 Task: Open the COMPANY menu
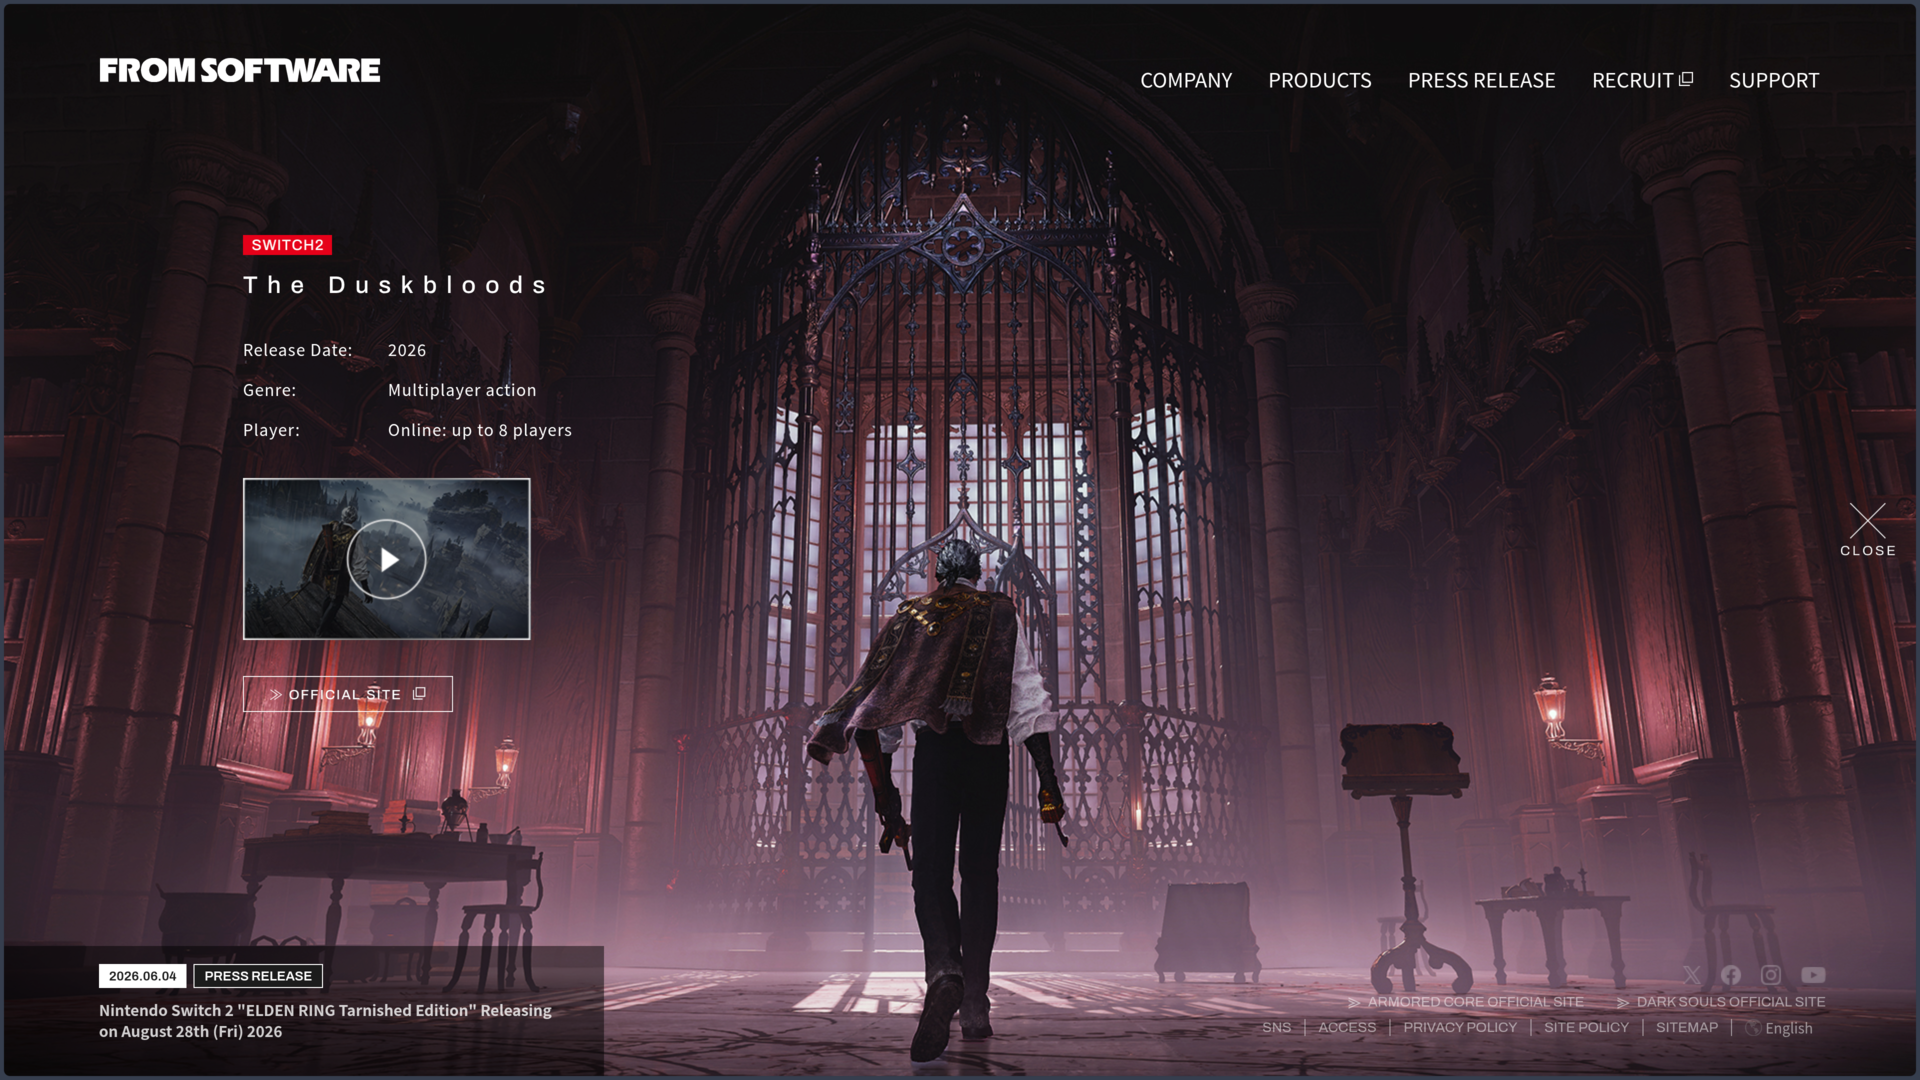point(1186,80)
